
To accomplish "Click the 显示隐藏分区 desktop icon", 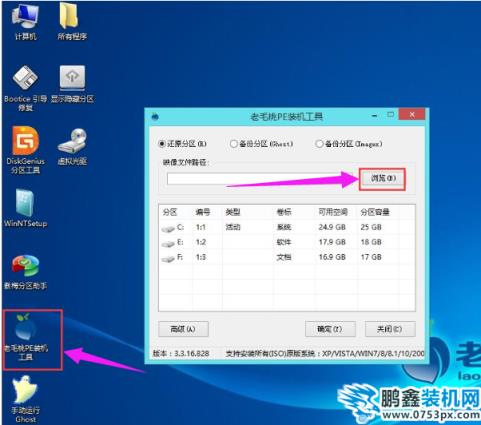I will pos(72,84).
